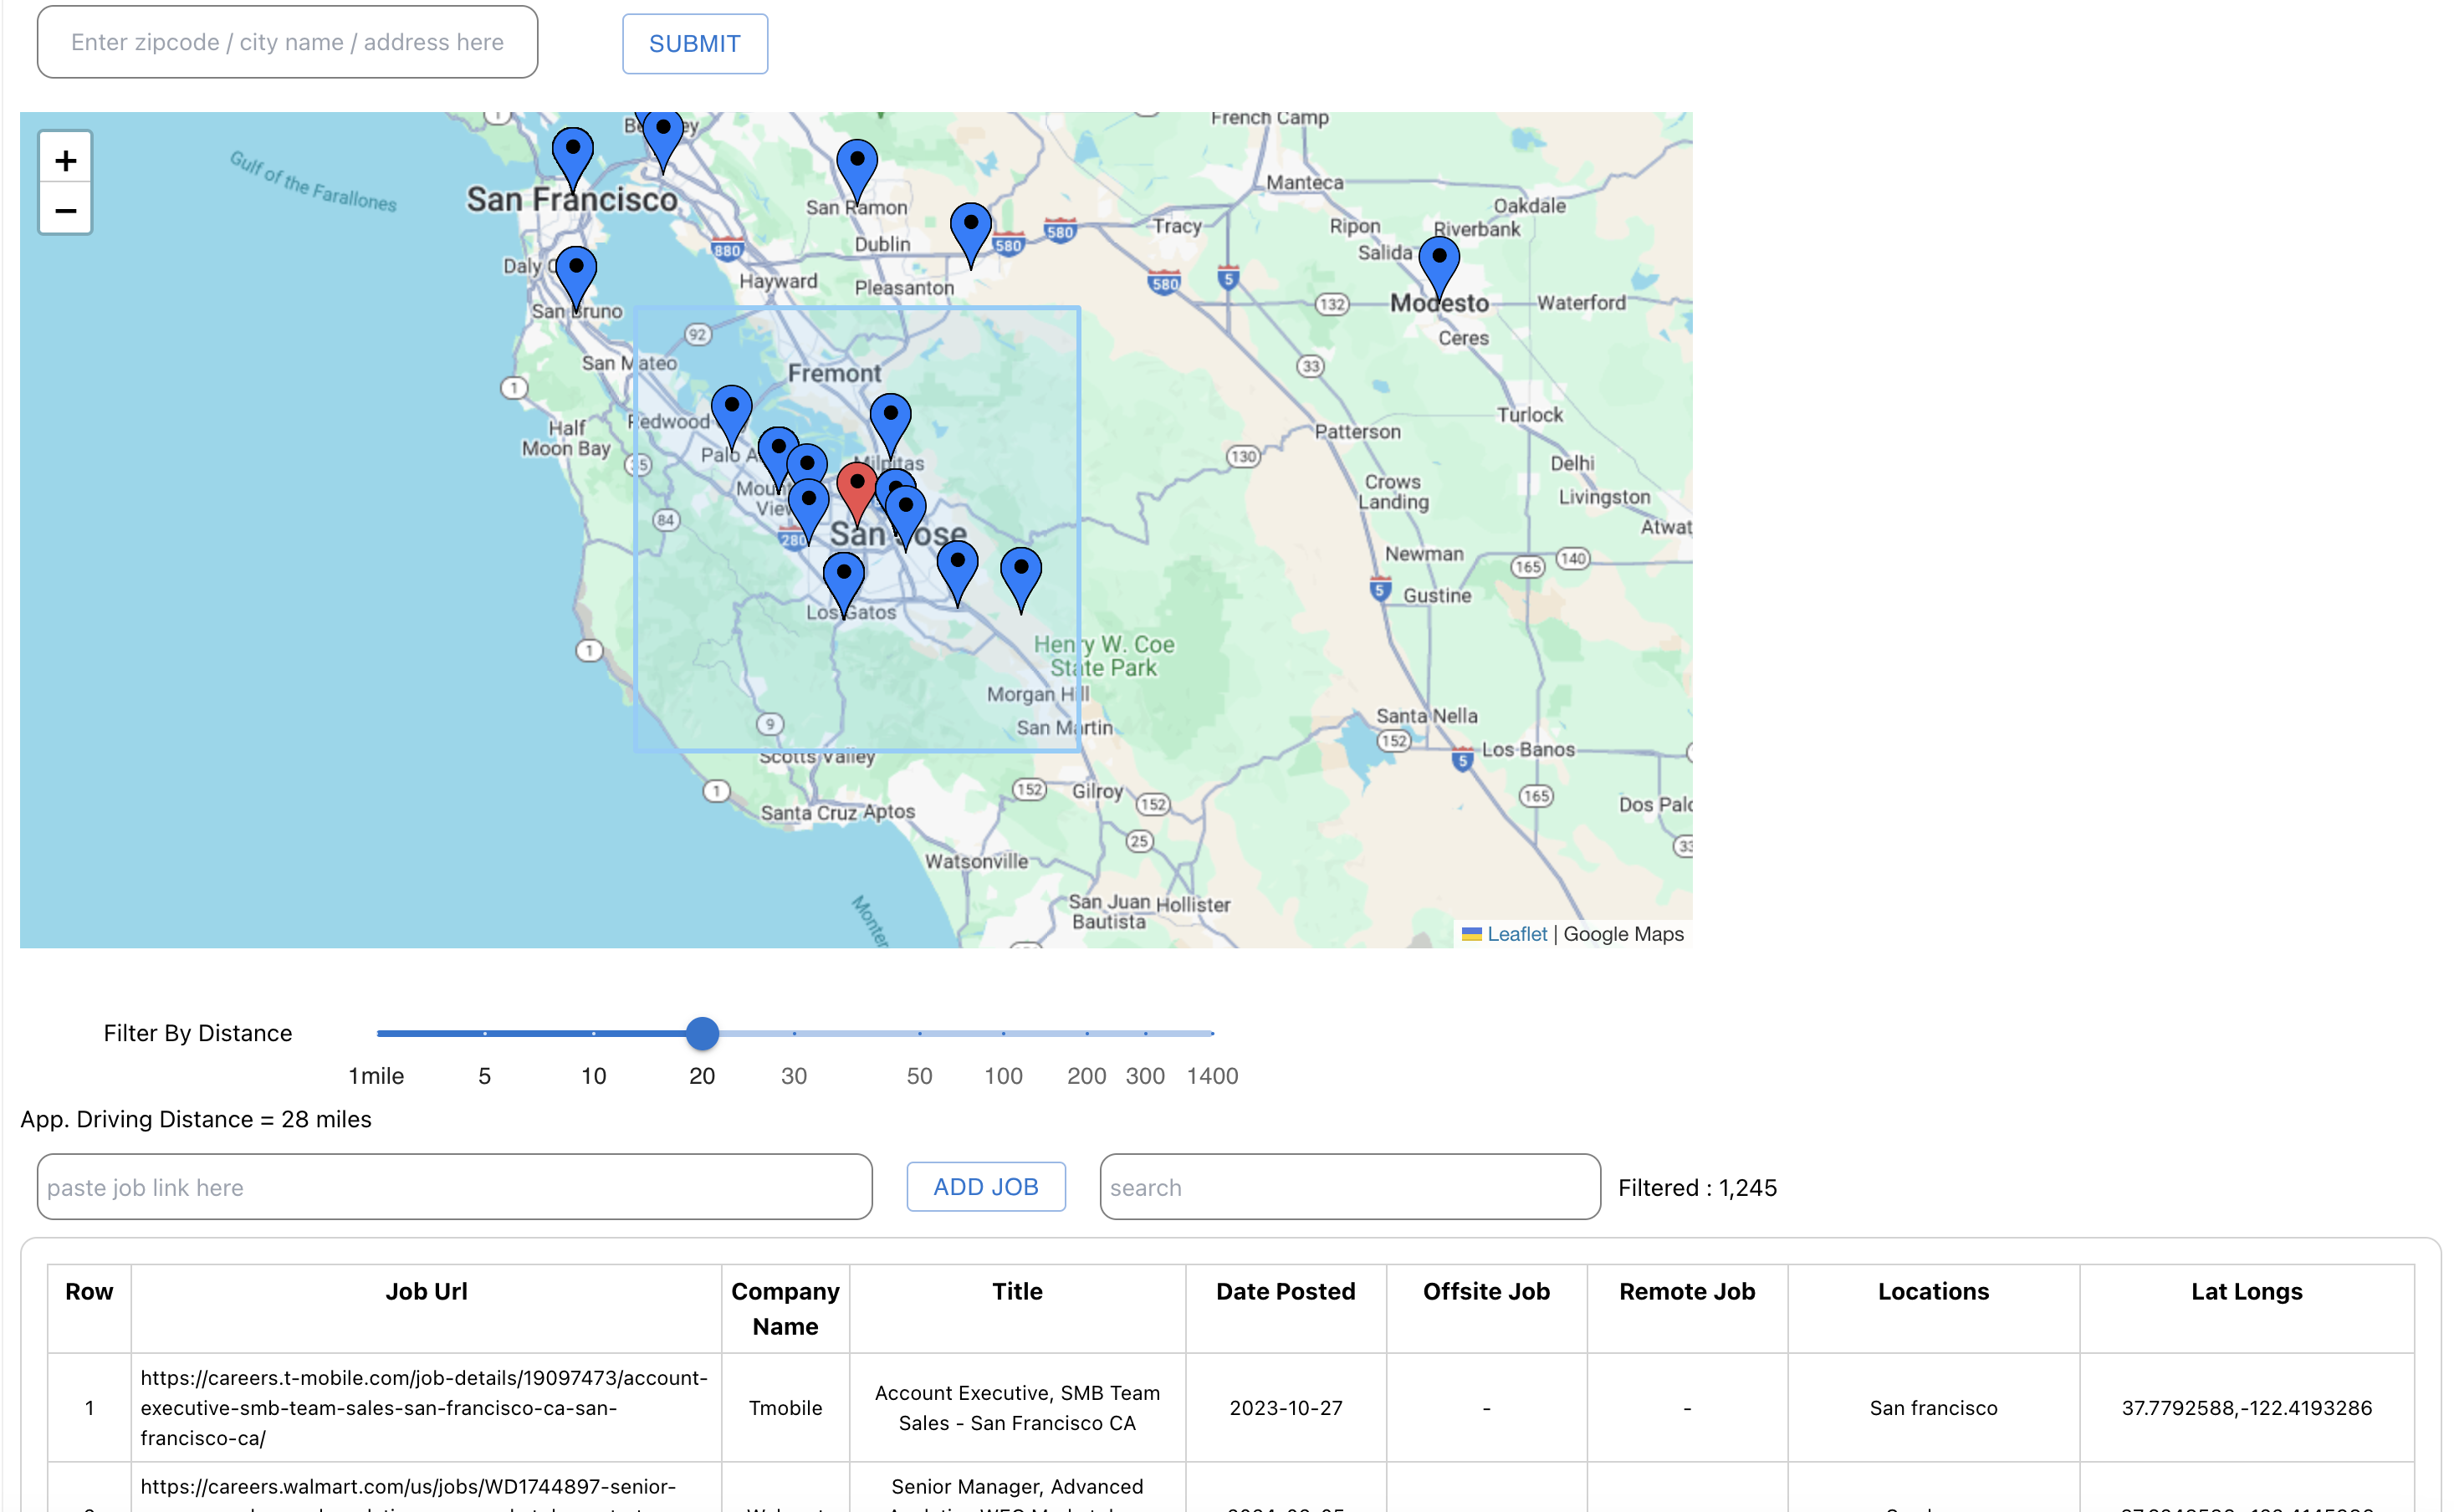The width and height of the screenshot is (2454, 1512).
Task: Click the Date Posted column header
Action: coord(1284,1291)
